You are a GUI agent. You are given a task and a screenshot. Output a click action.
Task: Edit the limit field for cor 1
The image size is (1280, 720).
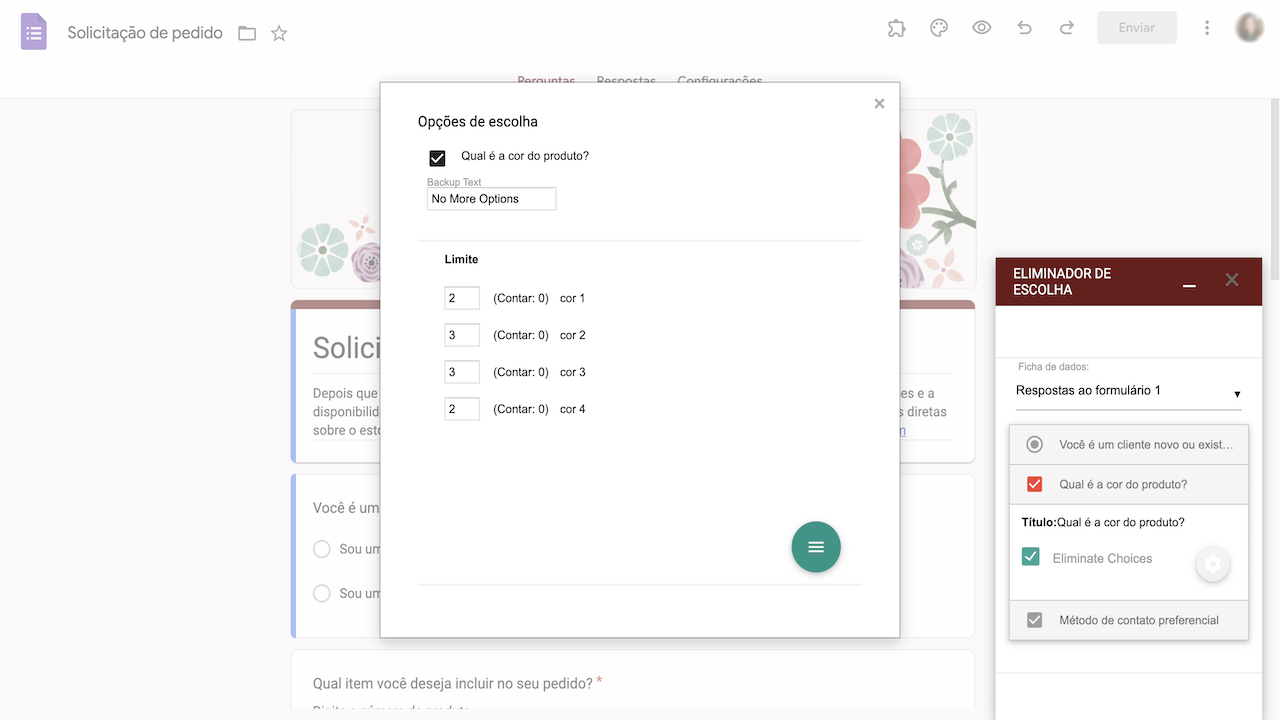[x=462, y=298]
